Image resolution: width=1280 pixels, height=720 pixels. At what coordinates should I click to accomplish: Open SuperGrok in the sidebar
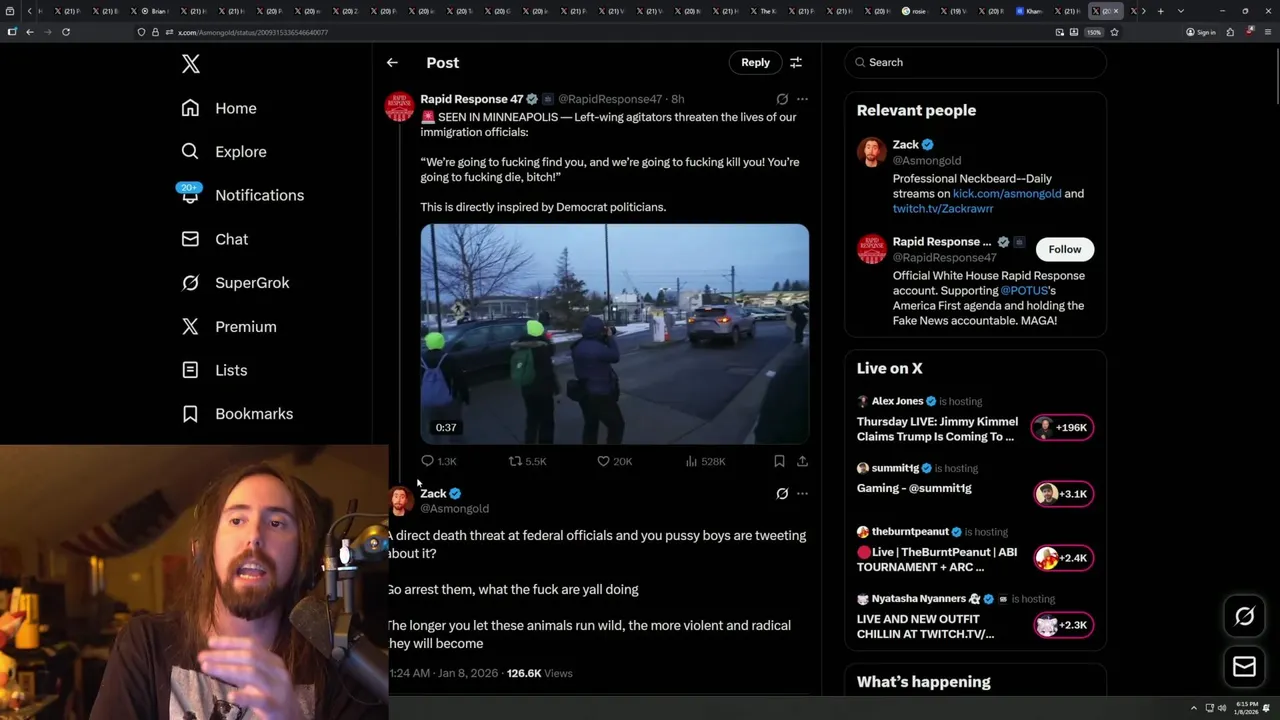pyautogui.click(x=235, y=283)
